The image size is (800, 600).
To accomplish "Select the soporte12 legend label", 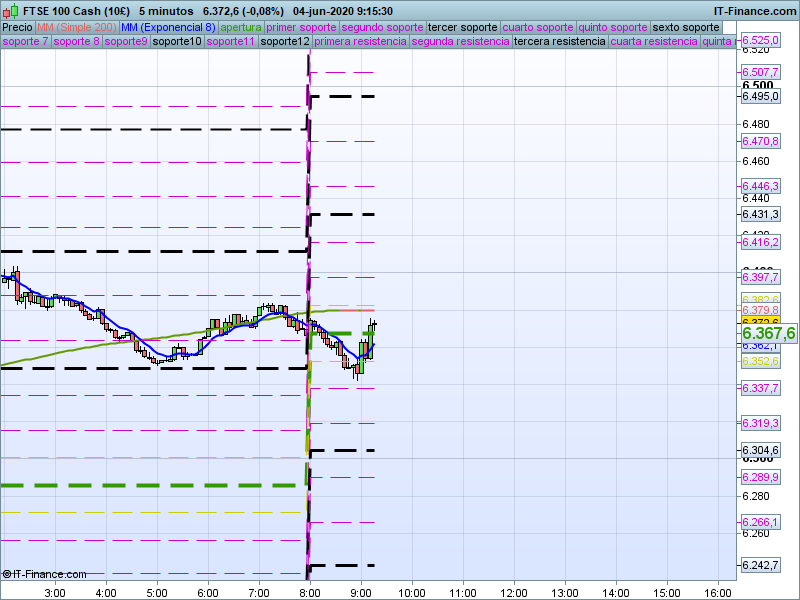I will click(284, 42).
